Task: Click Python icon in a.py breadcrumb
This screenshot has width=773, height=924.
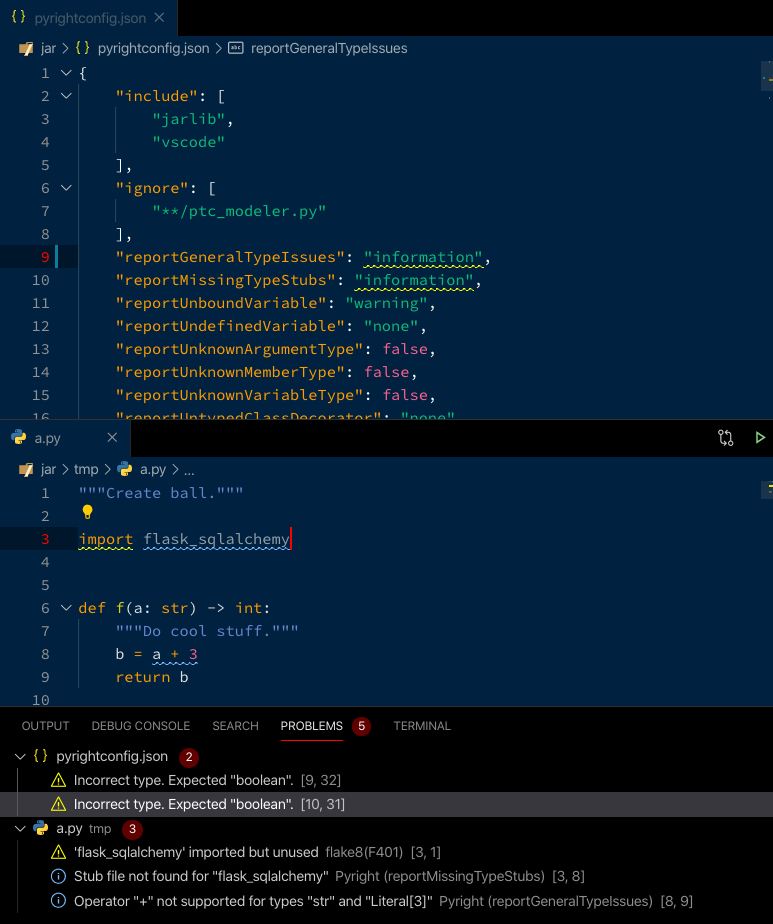Action: point(125,469)
